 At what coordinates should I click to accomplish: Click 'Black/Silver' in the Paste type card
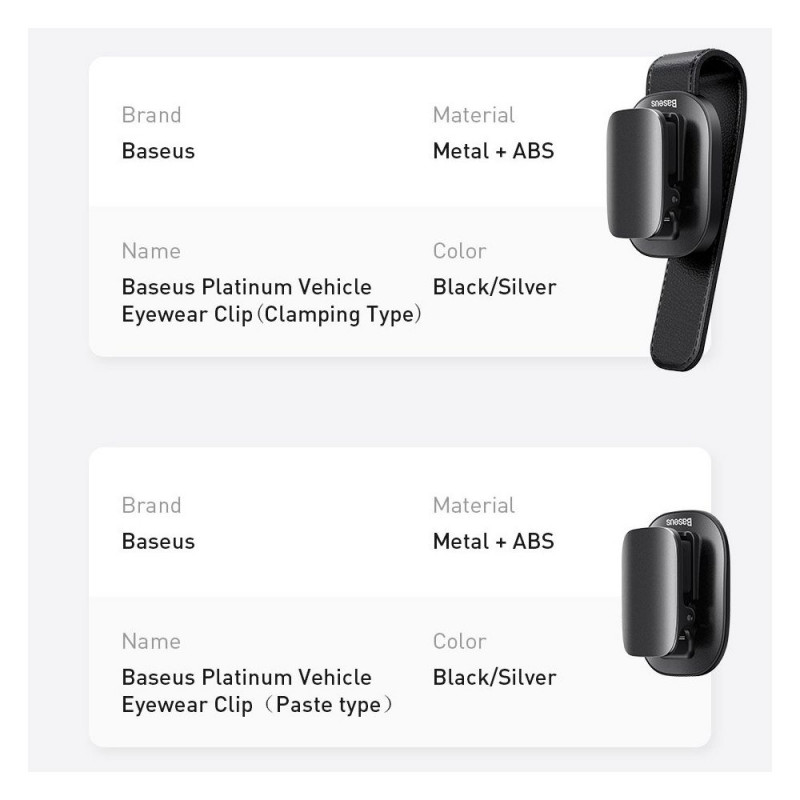tap(494, 677)
